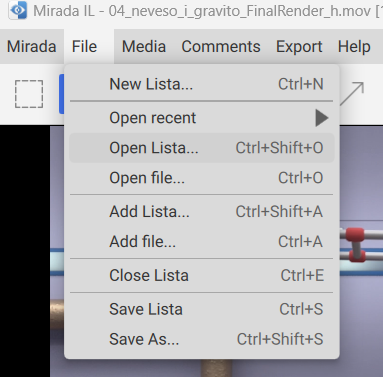This screenshot has height=377, width=383.
Task: Expand the Open recent submenu arrow
Action: coord(322,118)
